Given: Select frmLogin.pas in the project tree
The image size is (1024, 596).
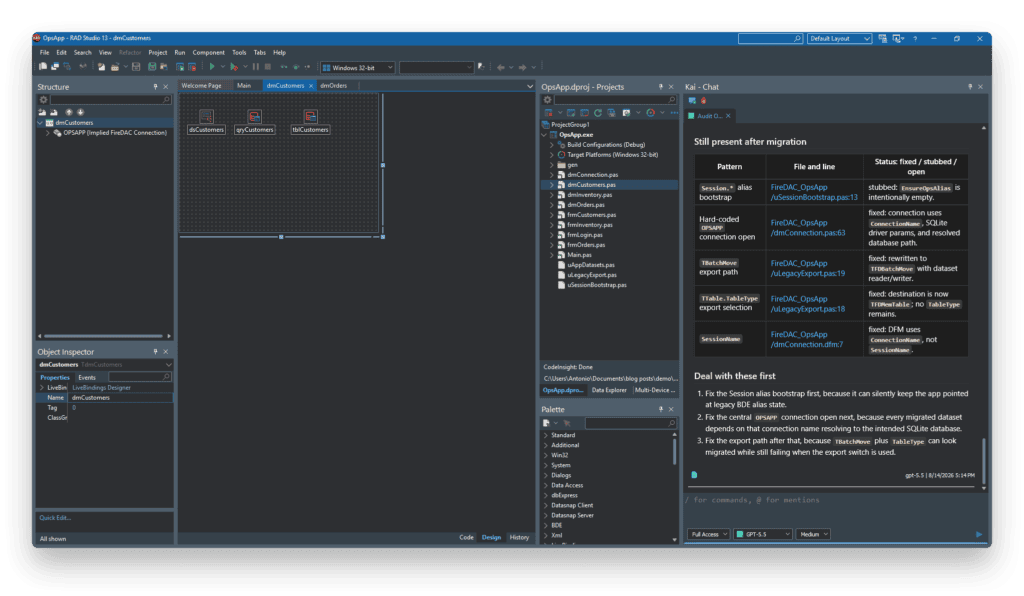Looking at the screenshot, I should 584,235.
